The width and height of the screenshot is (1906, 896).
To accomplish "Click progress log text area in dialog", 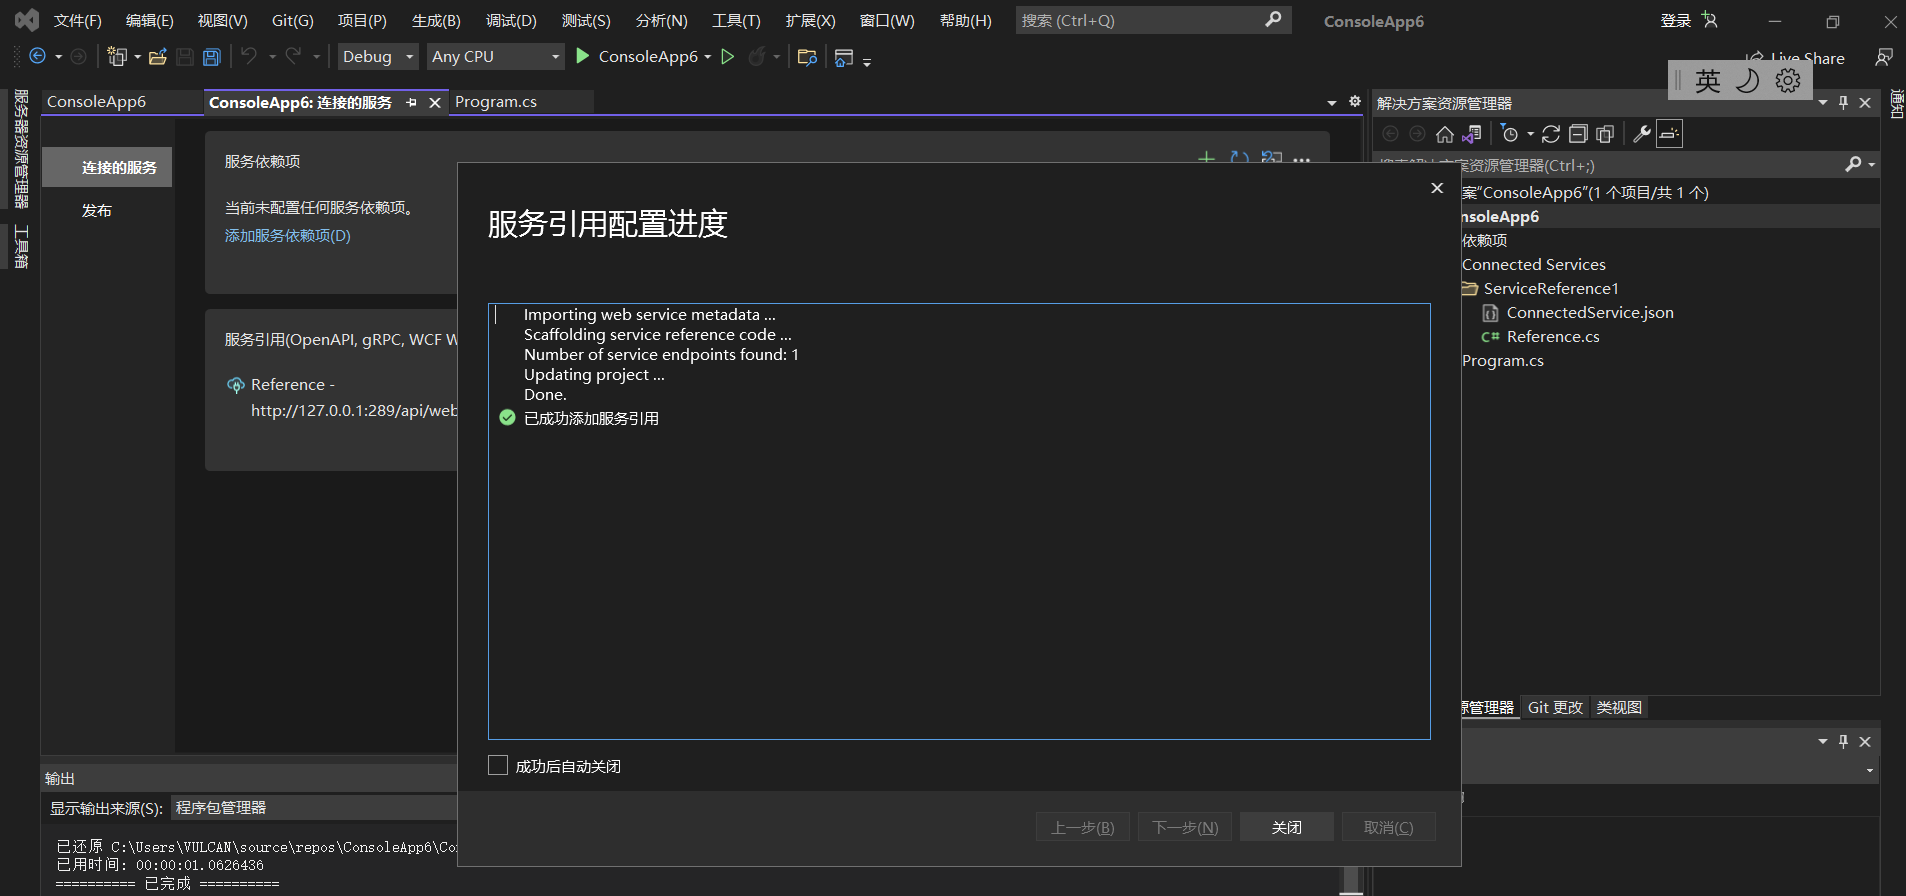I will [x=959, y=521].
